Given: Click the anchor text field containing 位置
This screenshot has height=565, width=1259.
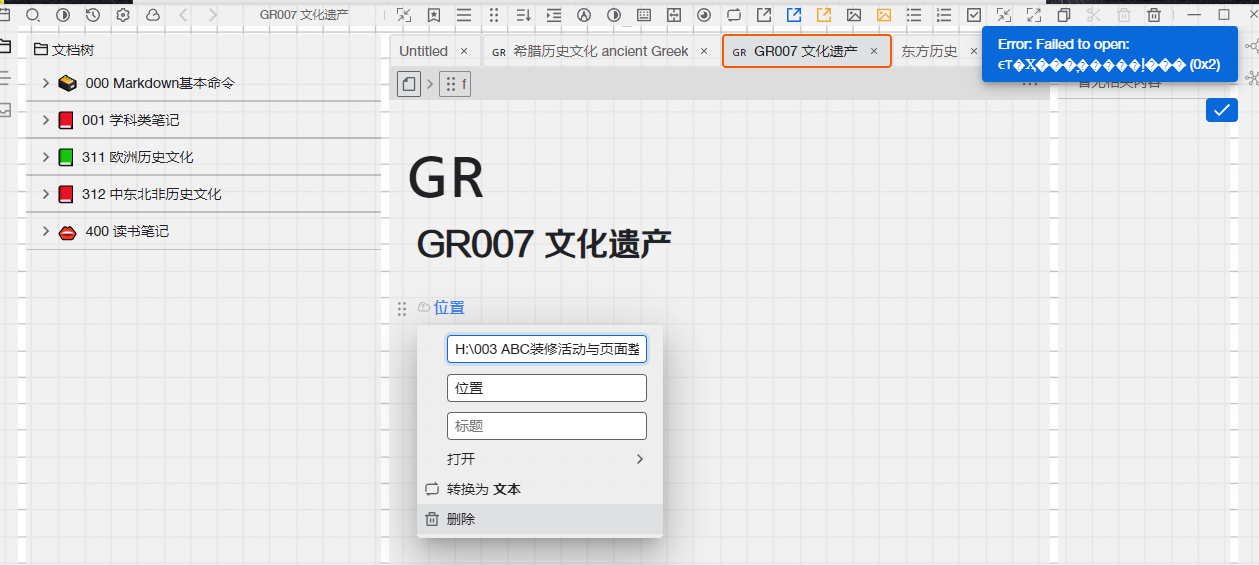Looking at the screenshot, I should point(547,388).
